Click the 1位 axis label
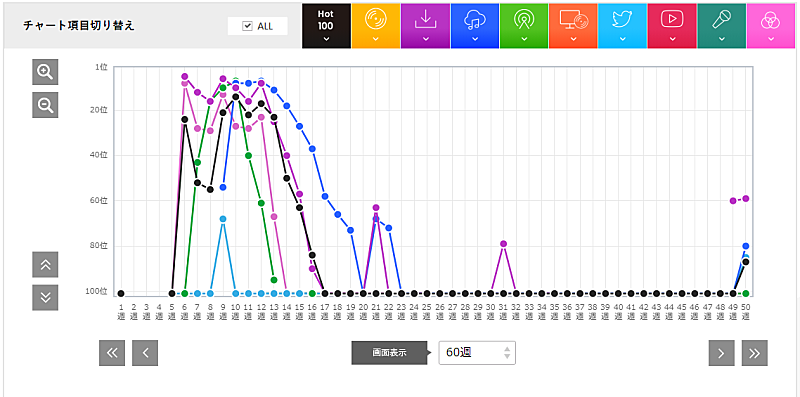800x397 pixels. pyautogui.click(x=101, y=67)
